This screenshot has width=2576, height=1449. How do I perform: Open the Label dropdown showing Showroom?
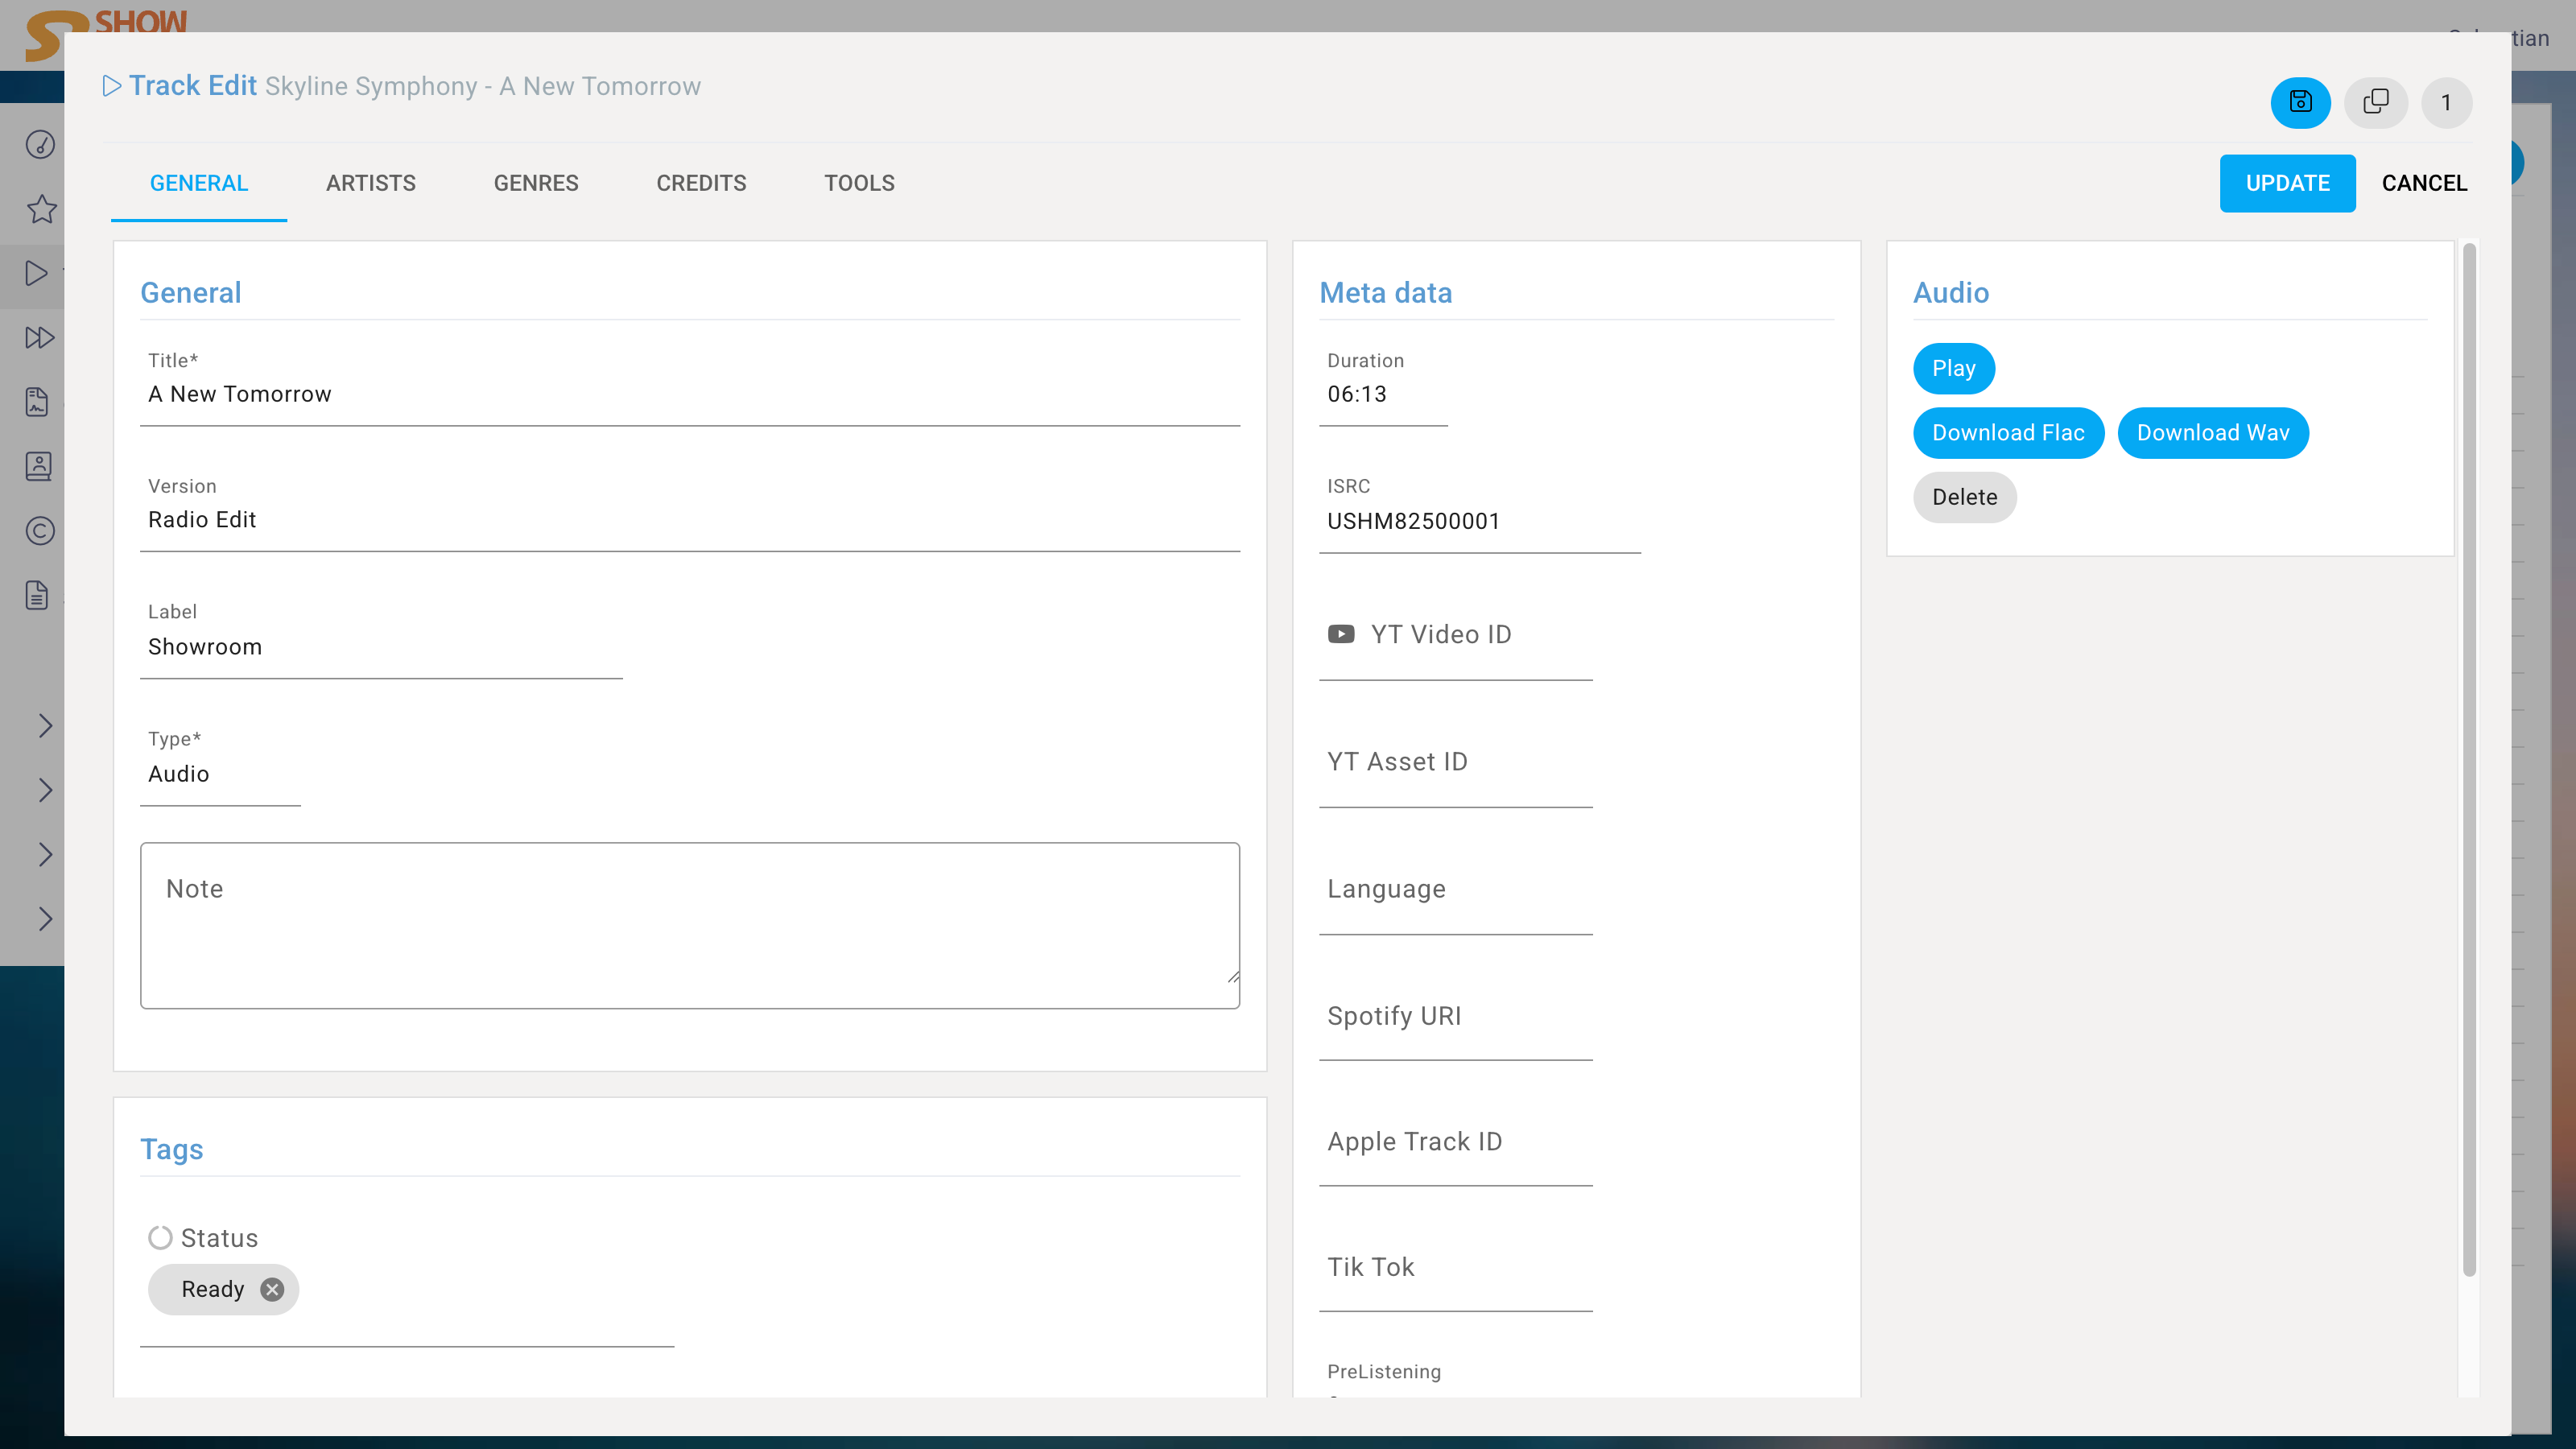[380, 647]
